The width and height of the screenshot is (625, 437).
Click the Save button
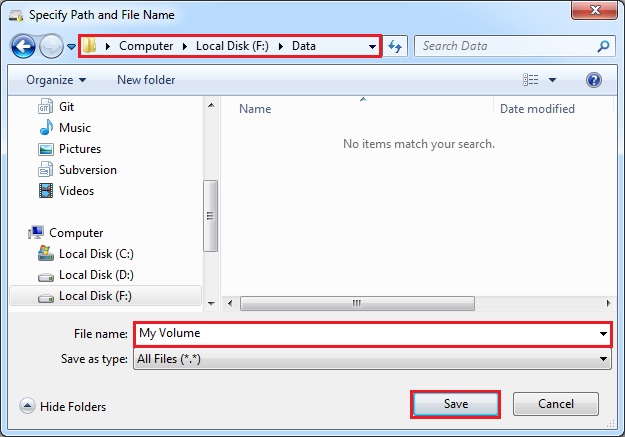click(455, 403)
